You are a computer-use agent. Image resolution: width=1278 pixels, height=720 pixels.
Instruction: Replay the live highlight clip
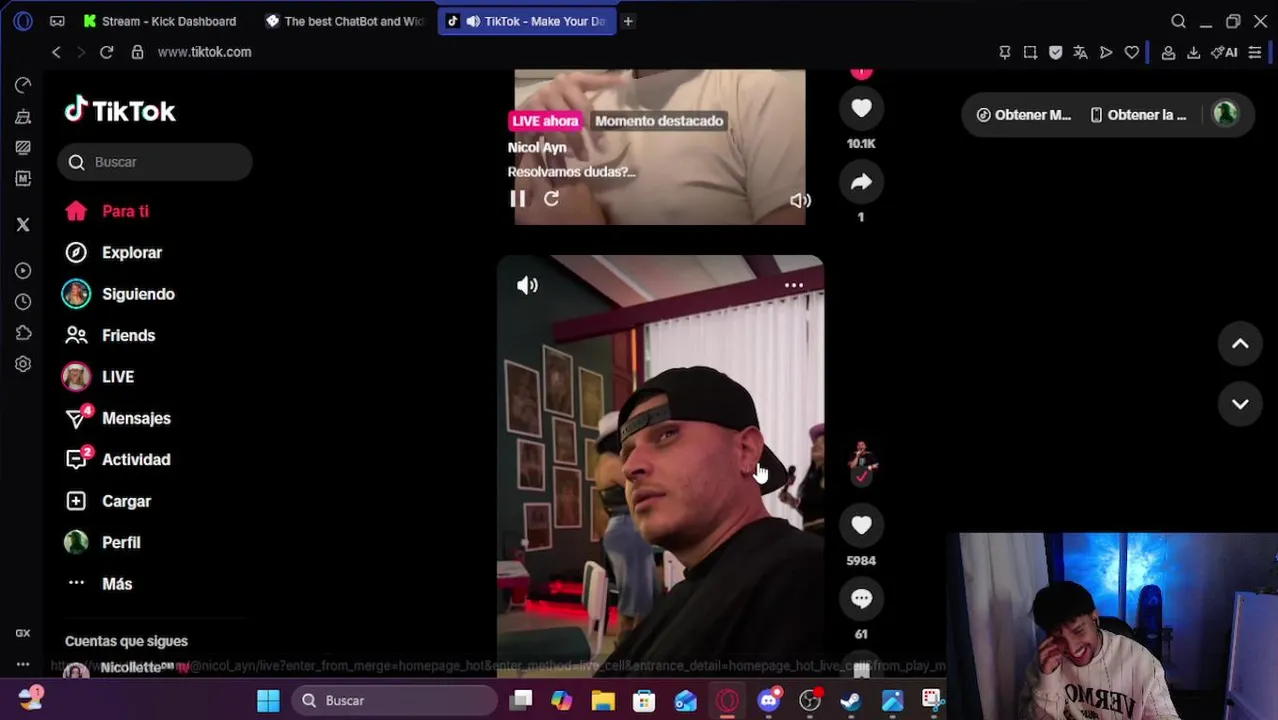[551, 198]
